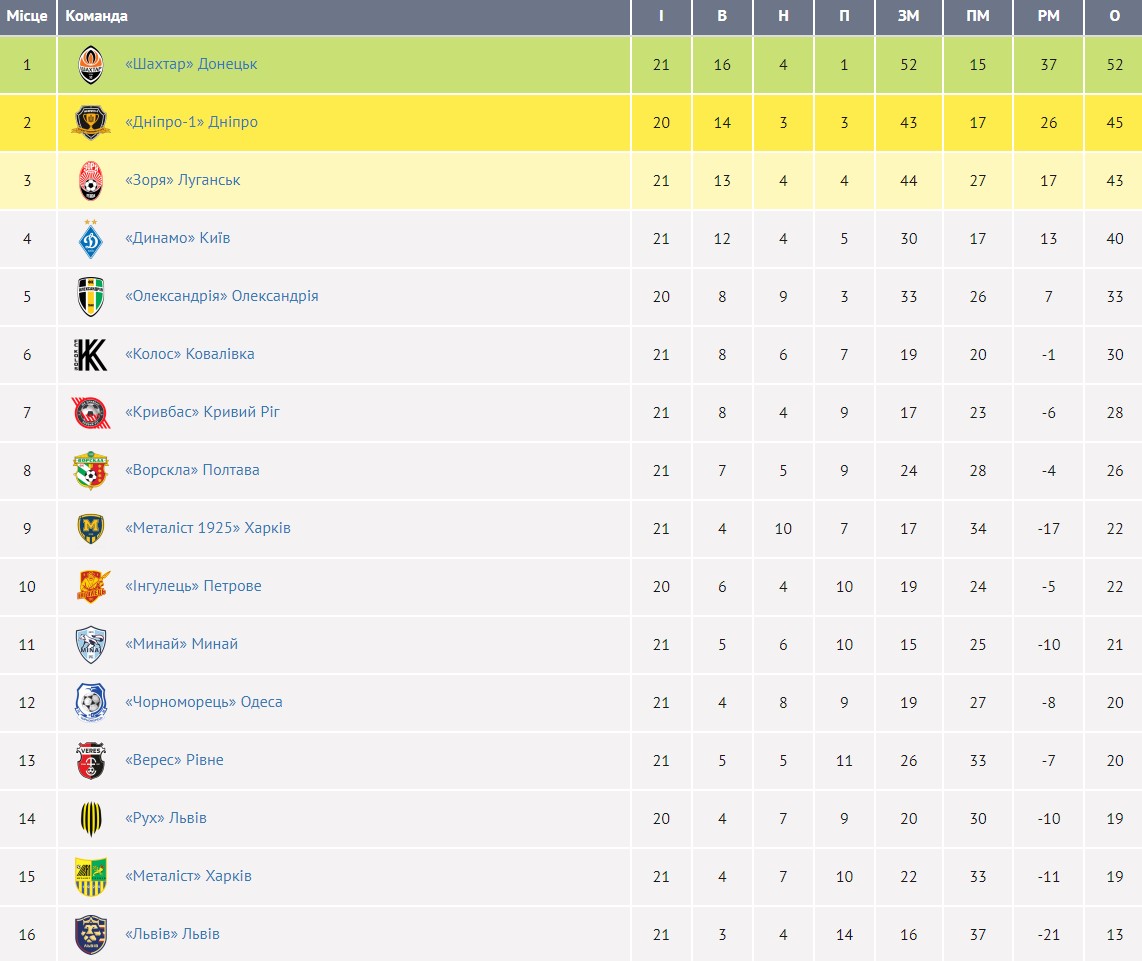Click the Chornomorets Odesa club emblem
The image size is (1142, 961).
(91, 703)
